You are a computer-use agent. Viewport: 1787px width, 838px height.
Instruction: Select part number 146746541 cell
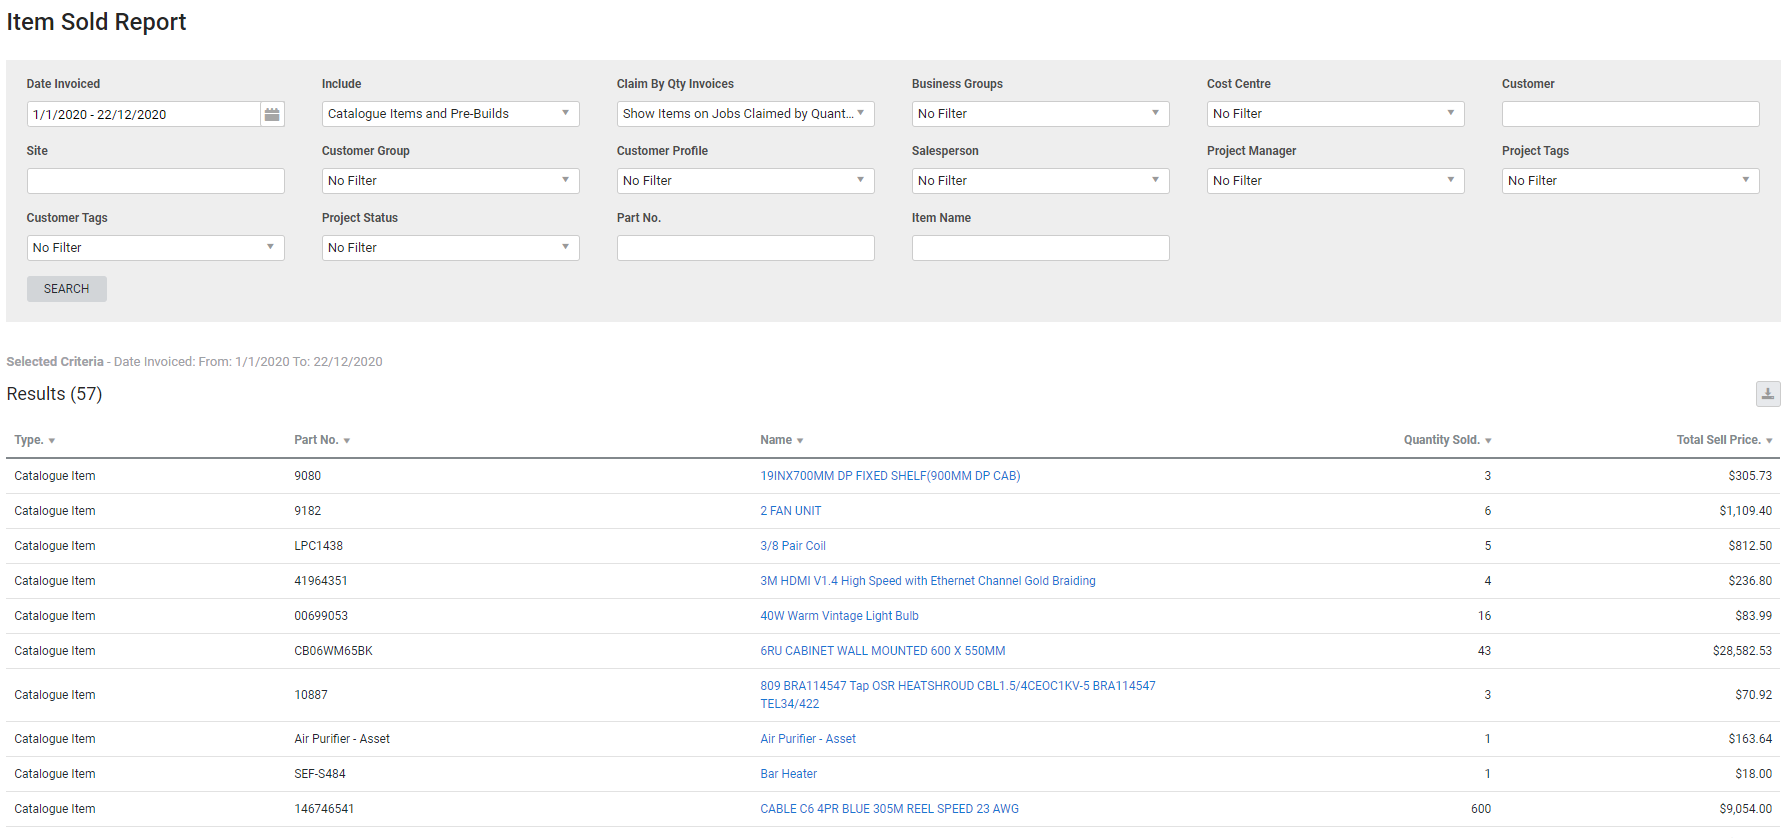click(324, 809)
